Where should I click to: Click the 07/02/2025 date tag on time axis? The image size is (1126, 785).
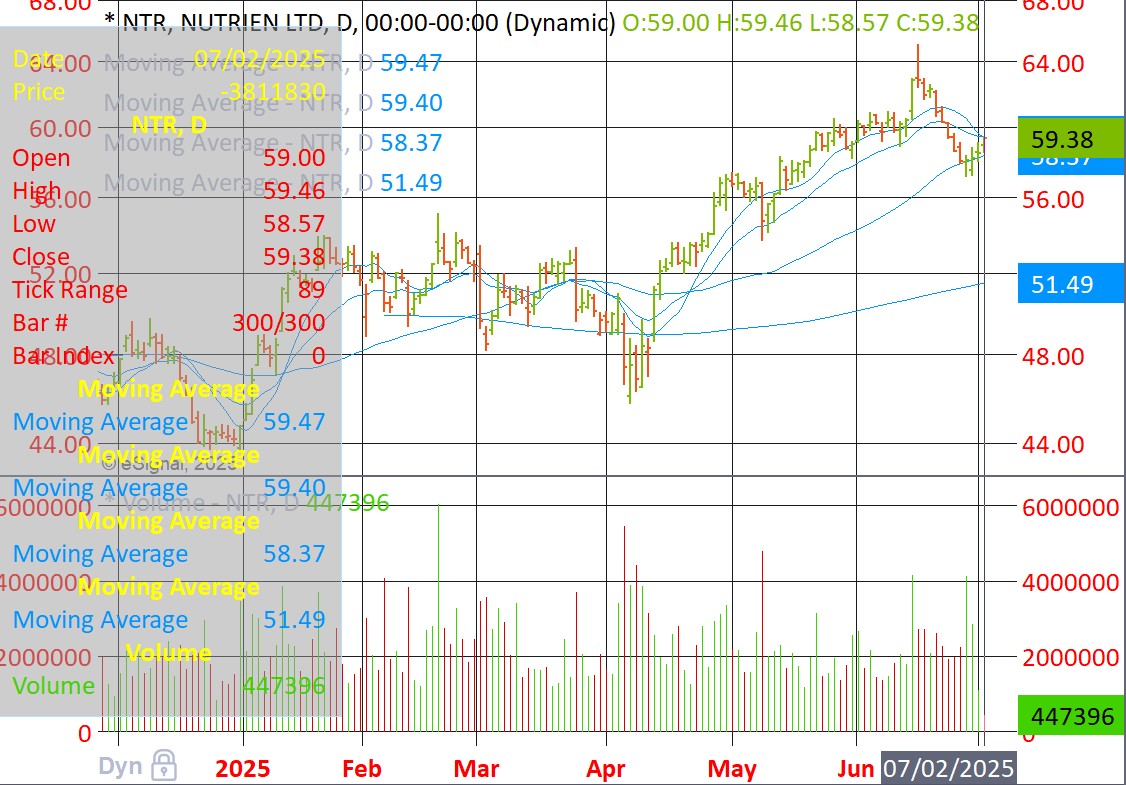(x=948, y=768)
